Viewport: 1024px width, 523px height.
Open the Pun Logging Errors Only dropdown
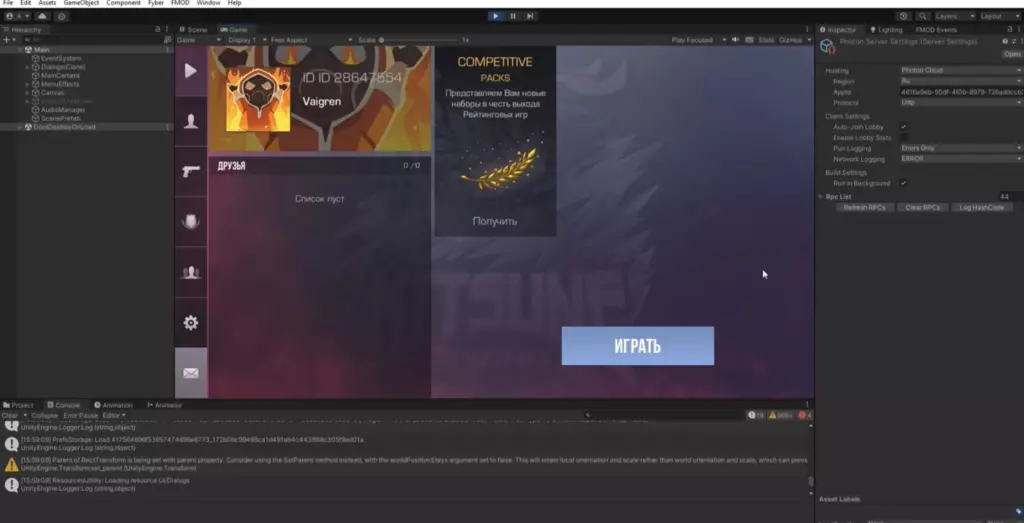(961, 148)
